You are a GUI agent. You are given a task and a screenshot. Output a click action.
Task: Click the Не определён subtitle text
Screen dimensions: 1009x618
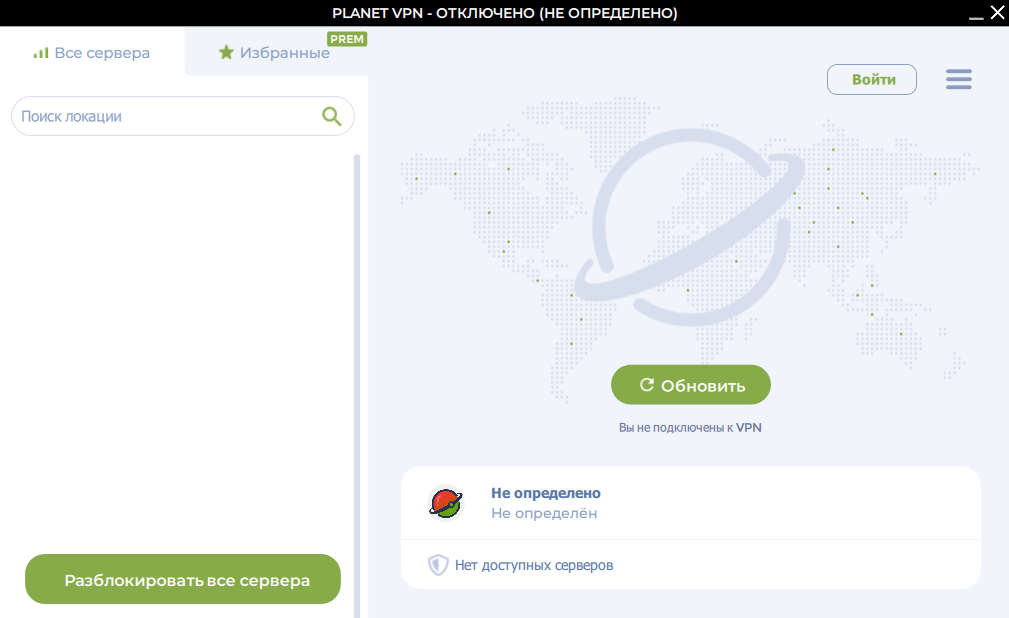coord(544,513)
